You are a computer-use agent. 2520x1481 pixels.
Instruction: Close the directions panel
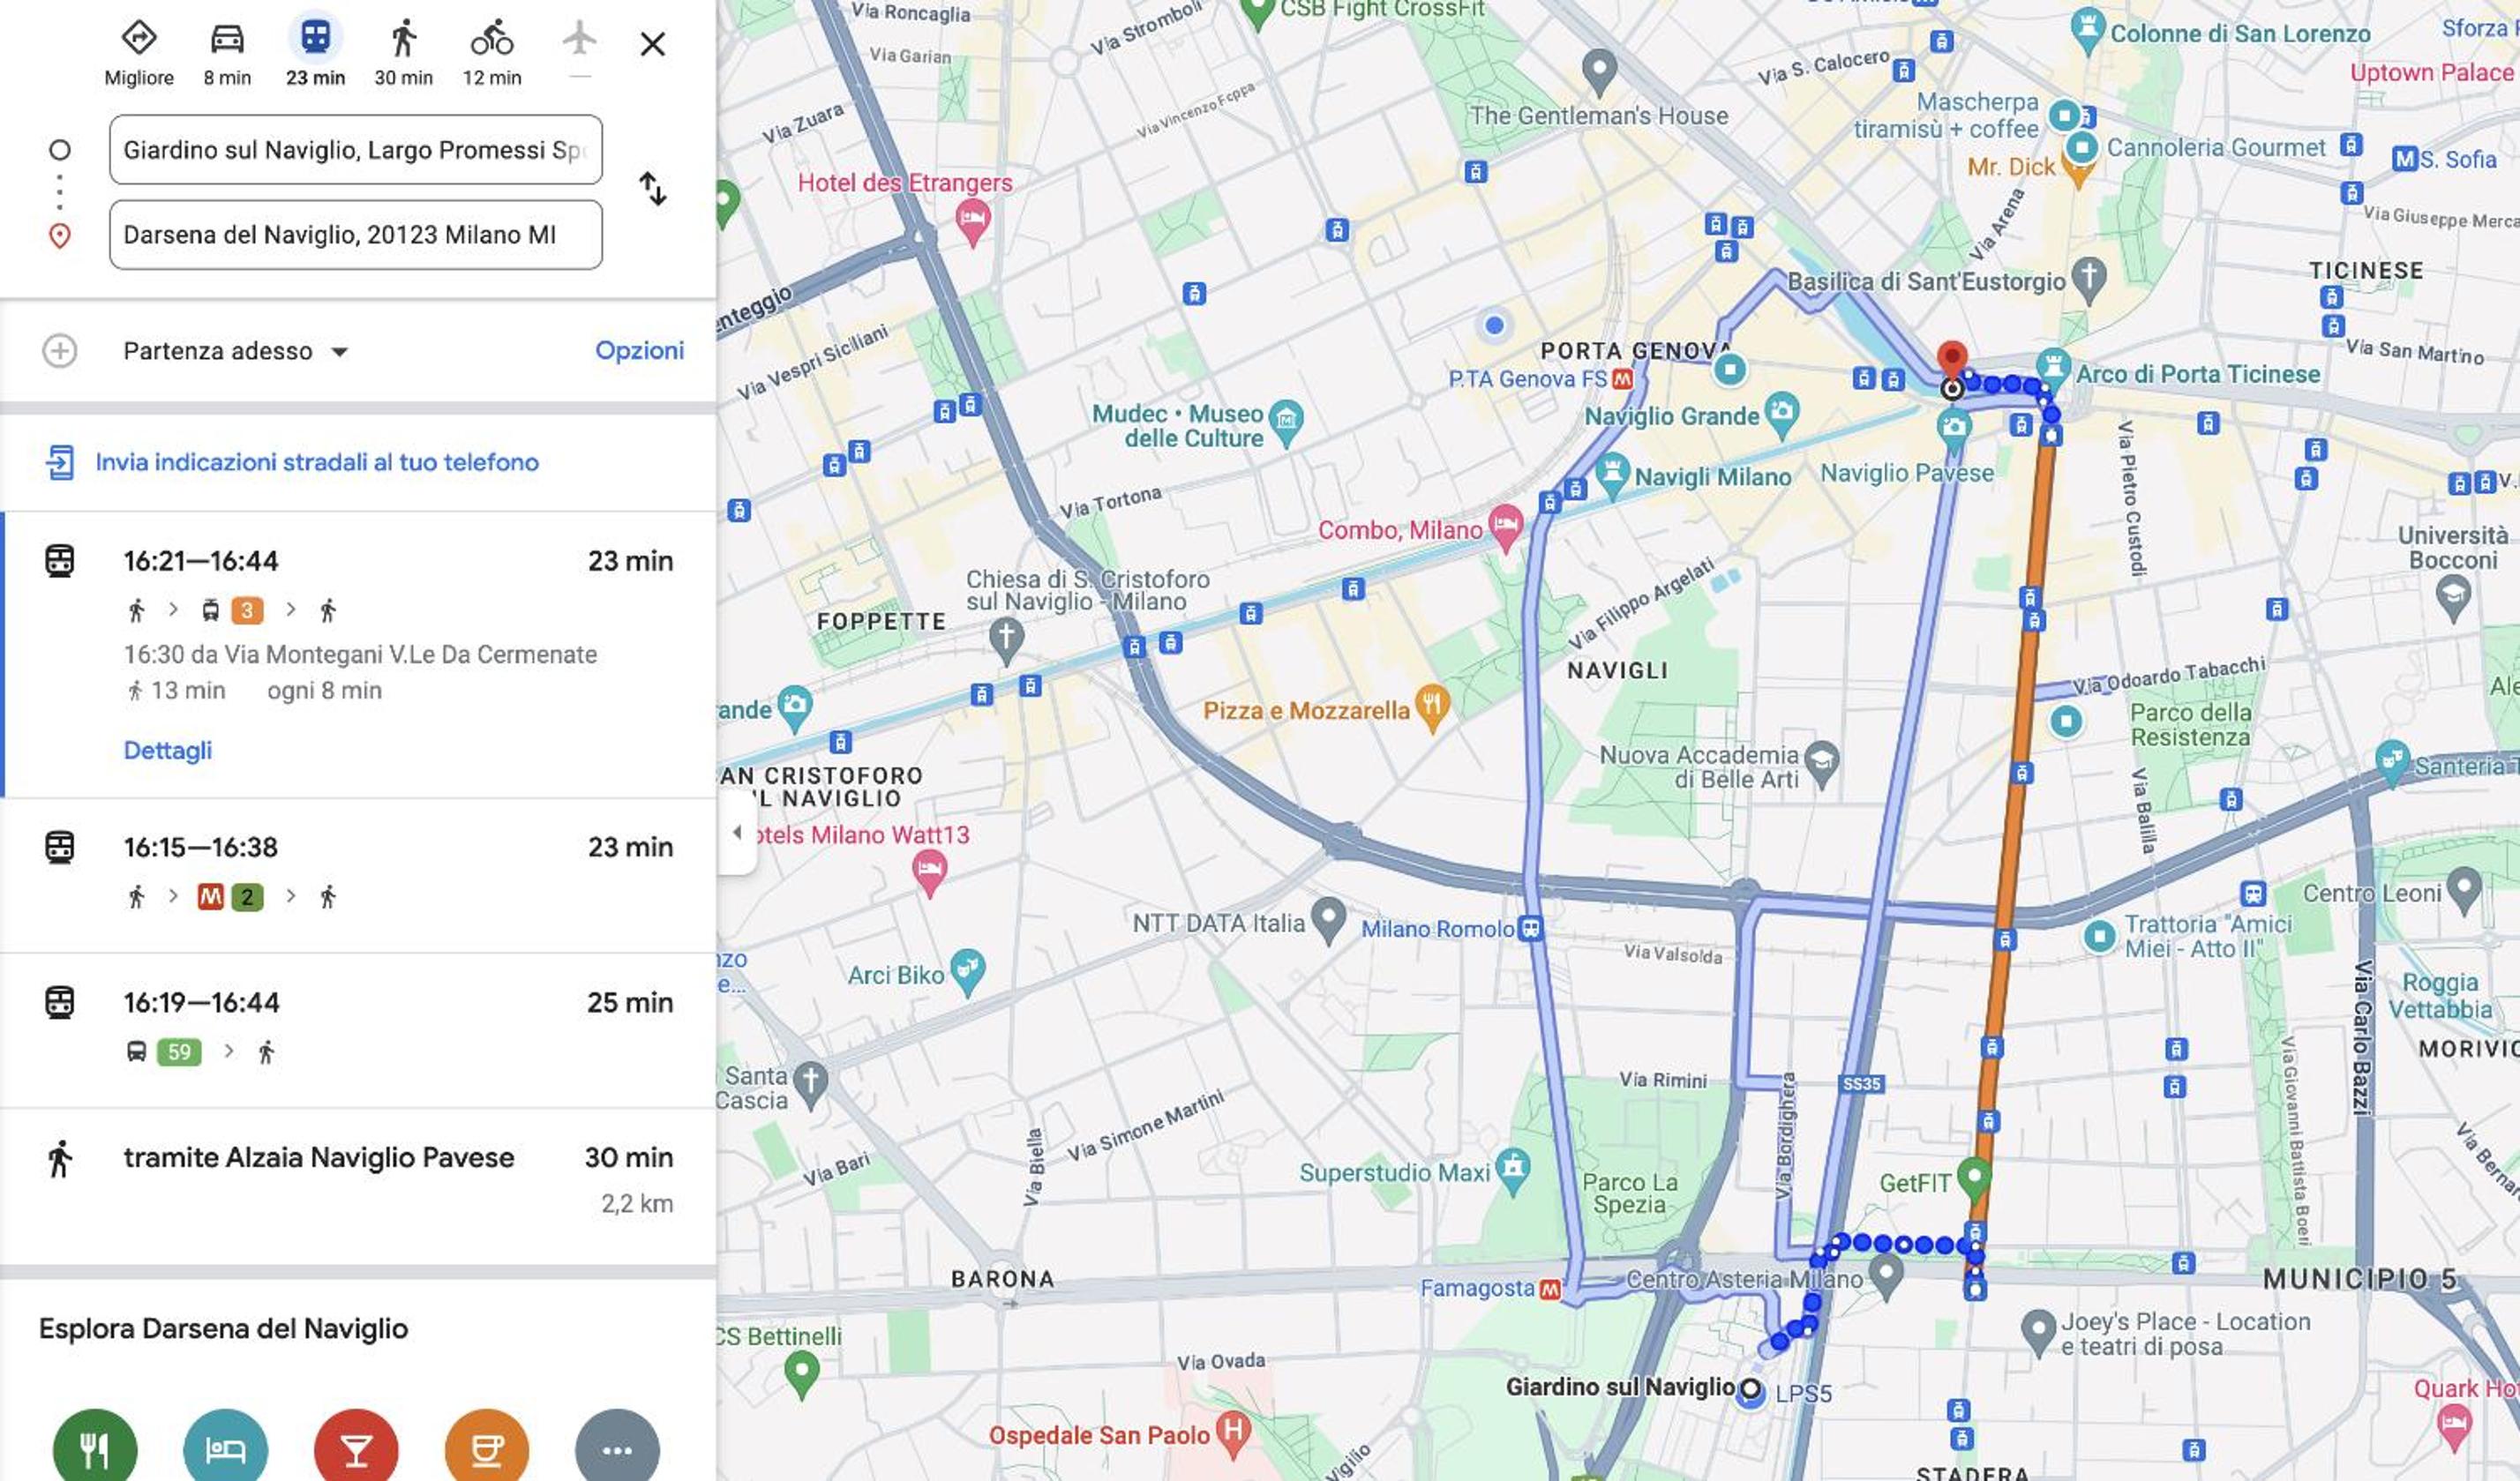click(653, 44)
